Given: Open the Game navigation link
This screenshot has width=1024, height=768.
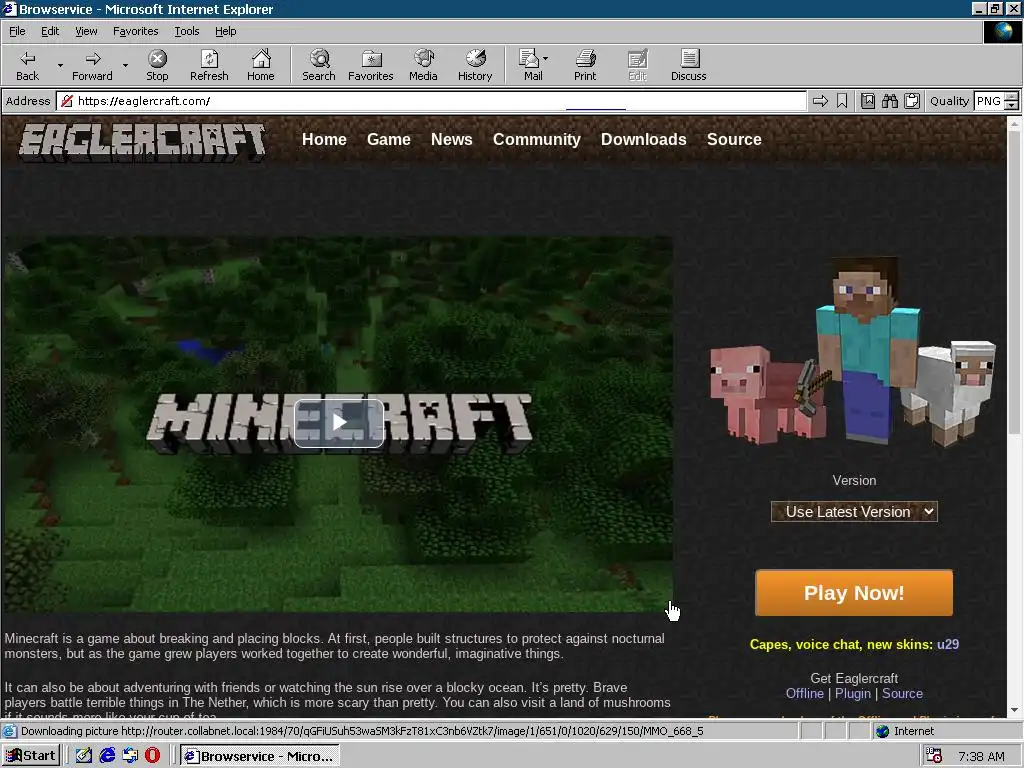Looking at the screenshot, I should point(389,140).
